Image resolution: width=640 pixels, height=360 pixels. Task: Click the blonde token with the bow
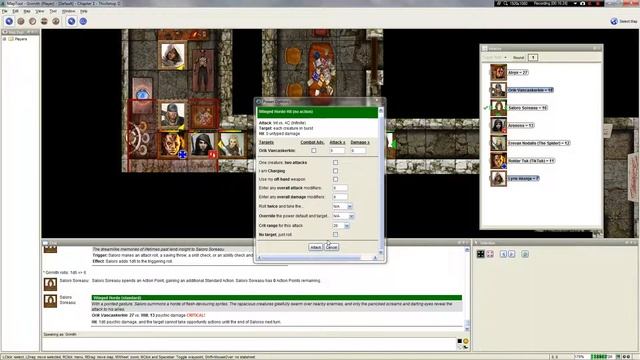pyautogui.click(x=232, y=144)
